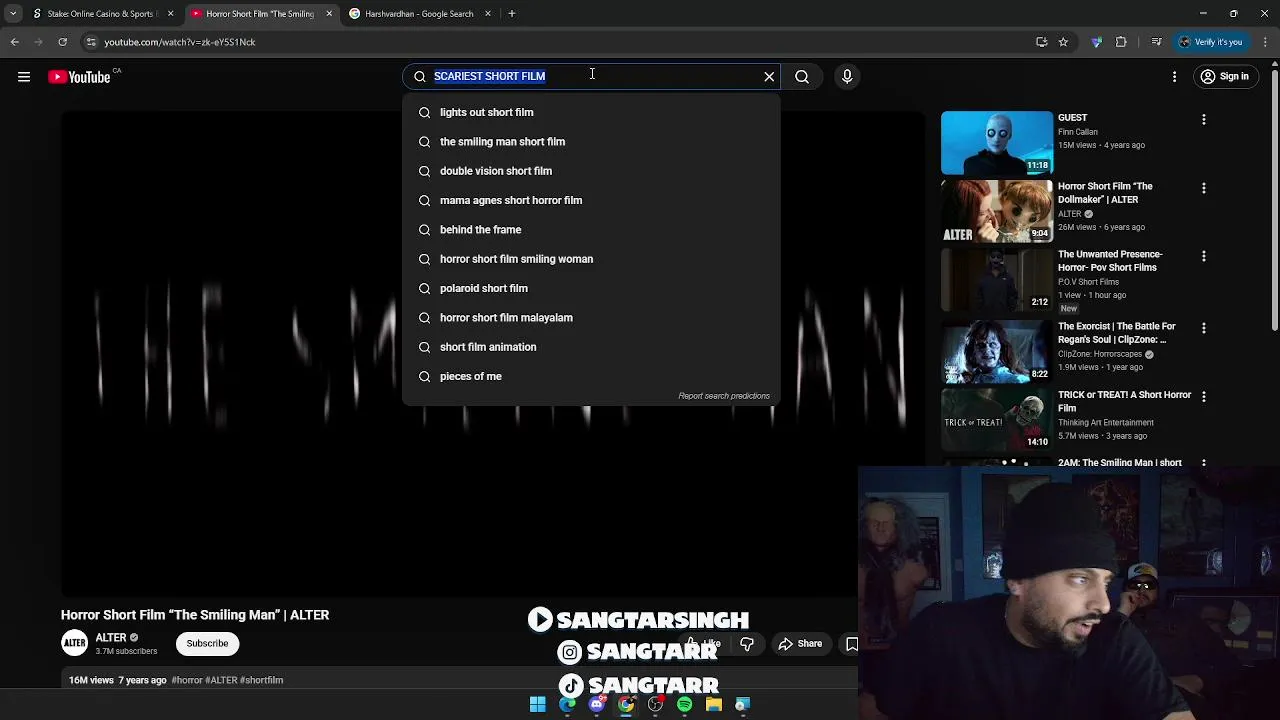The image size is (1280, 720).
Task: Clear search text with the X icon
Action: pyautogui.click(x=769, y=76)
